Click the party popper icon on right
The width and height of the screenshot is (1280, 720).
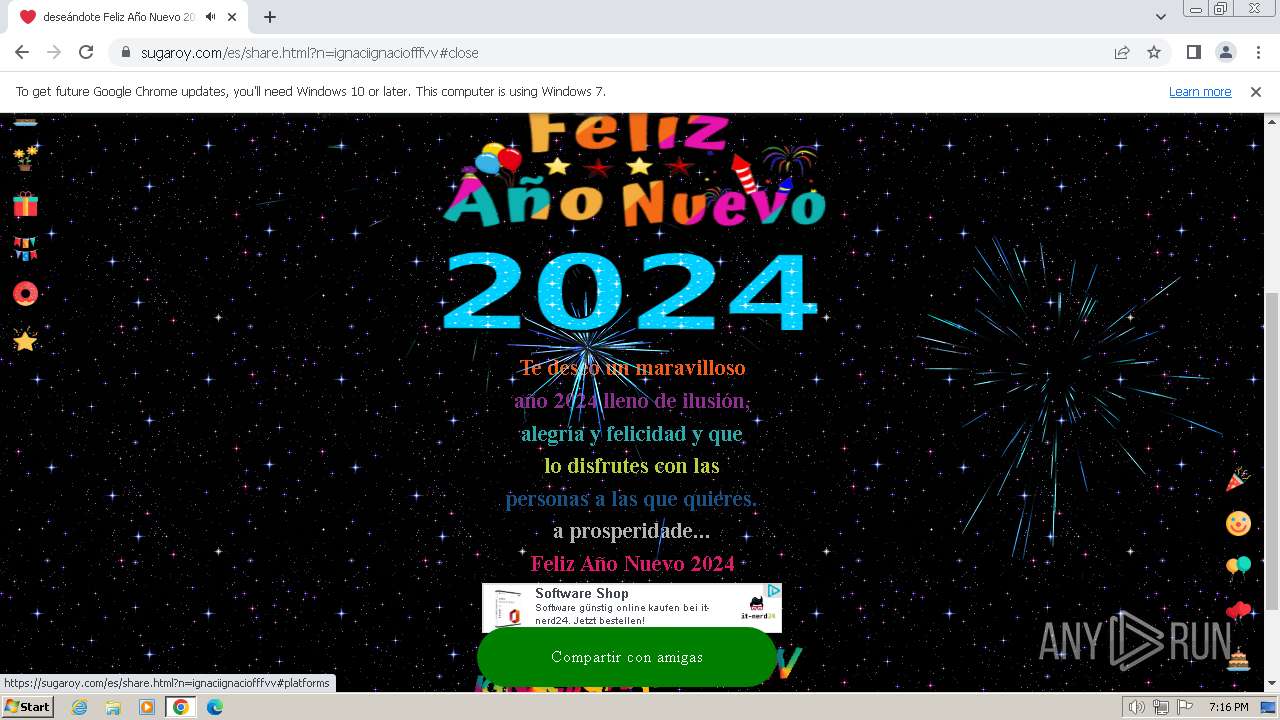click(x=1238, y=479)
